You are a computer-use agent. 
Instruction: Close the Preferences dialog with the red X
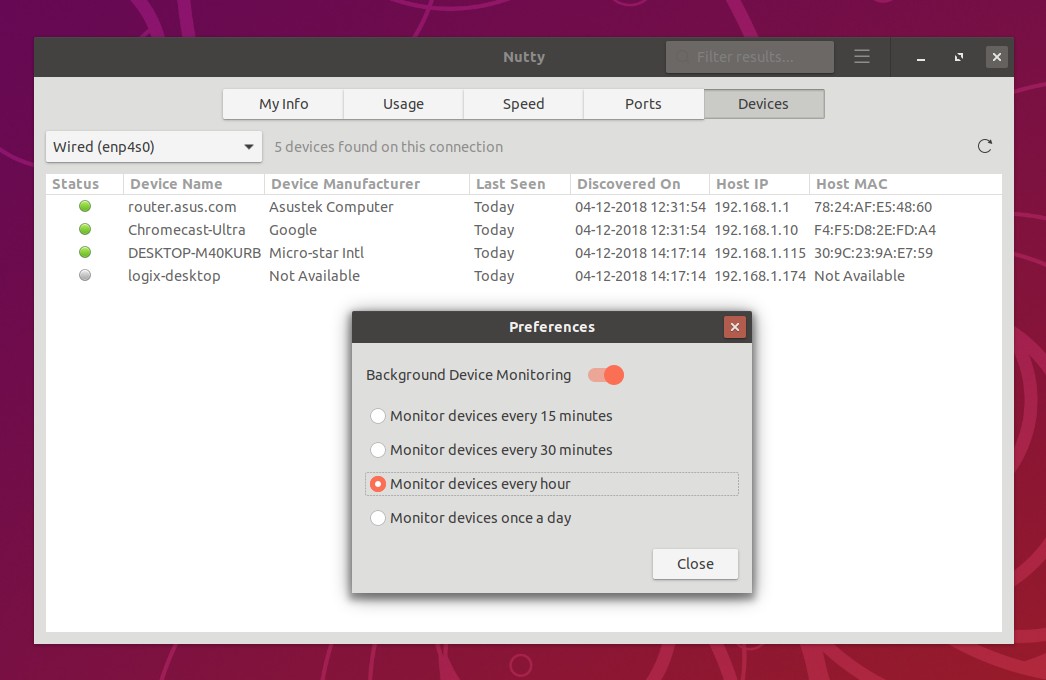pos(735,326)
